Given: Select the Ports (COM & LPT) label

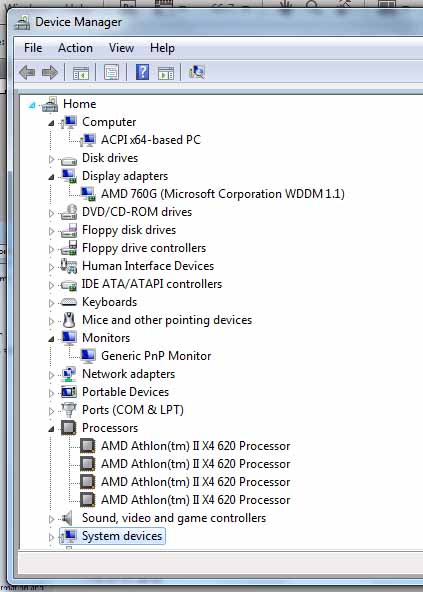Looking at the screenshot, I should pyautogui.click(x=133, y=410).
